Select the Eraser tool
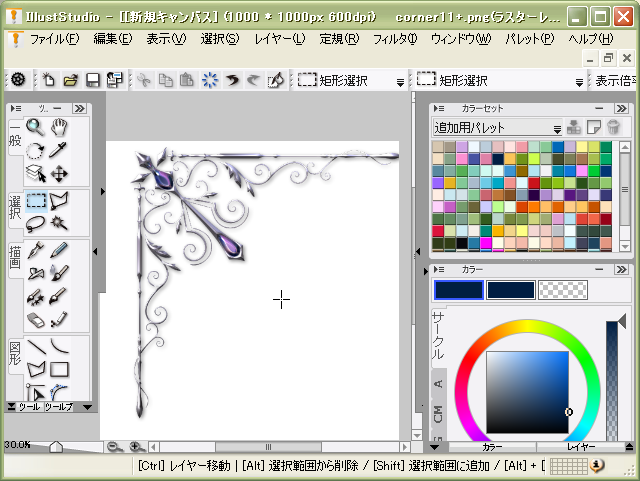 [x=36, y=320]
